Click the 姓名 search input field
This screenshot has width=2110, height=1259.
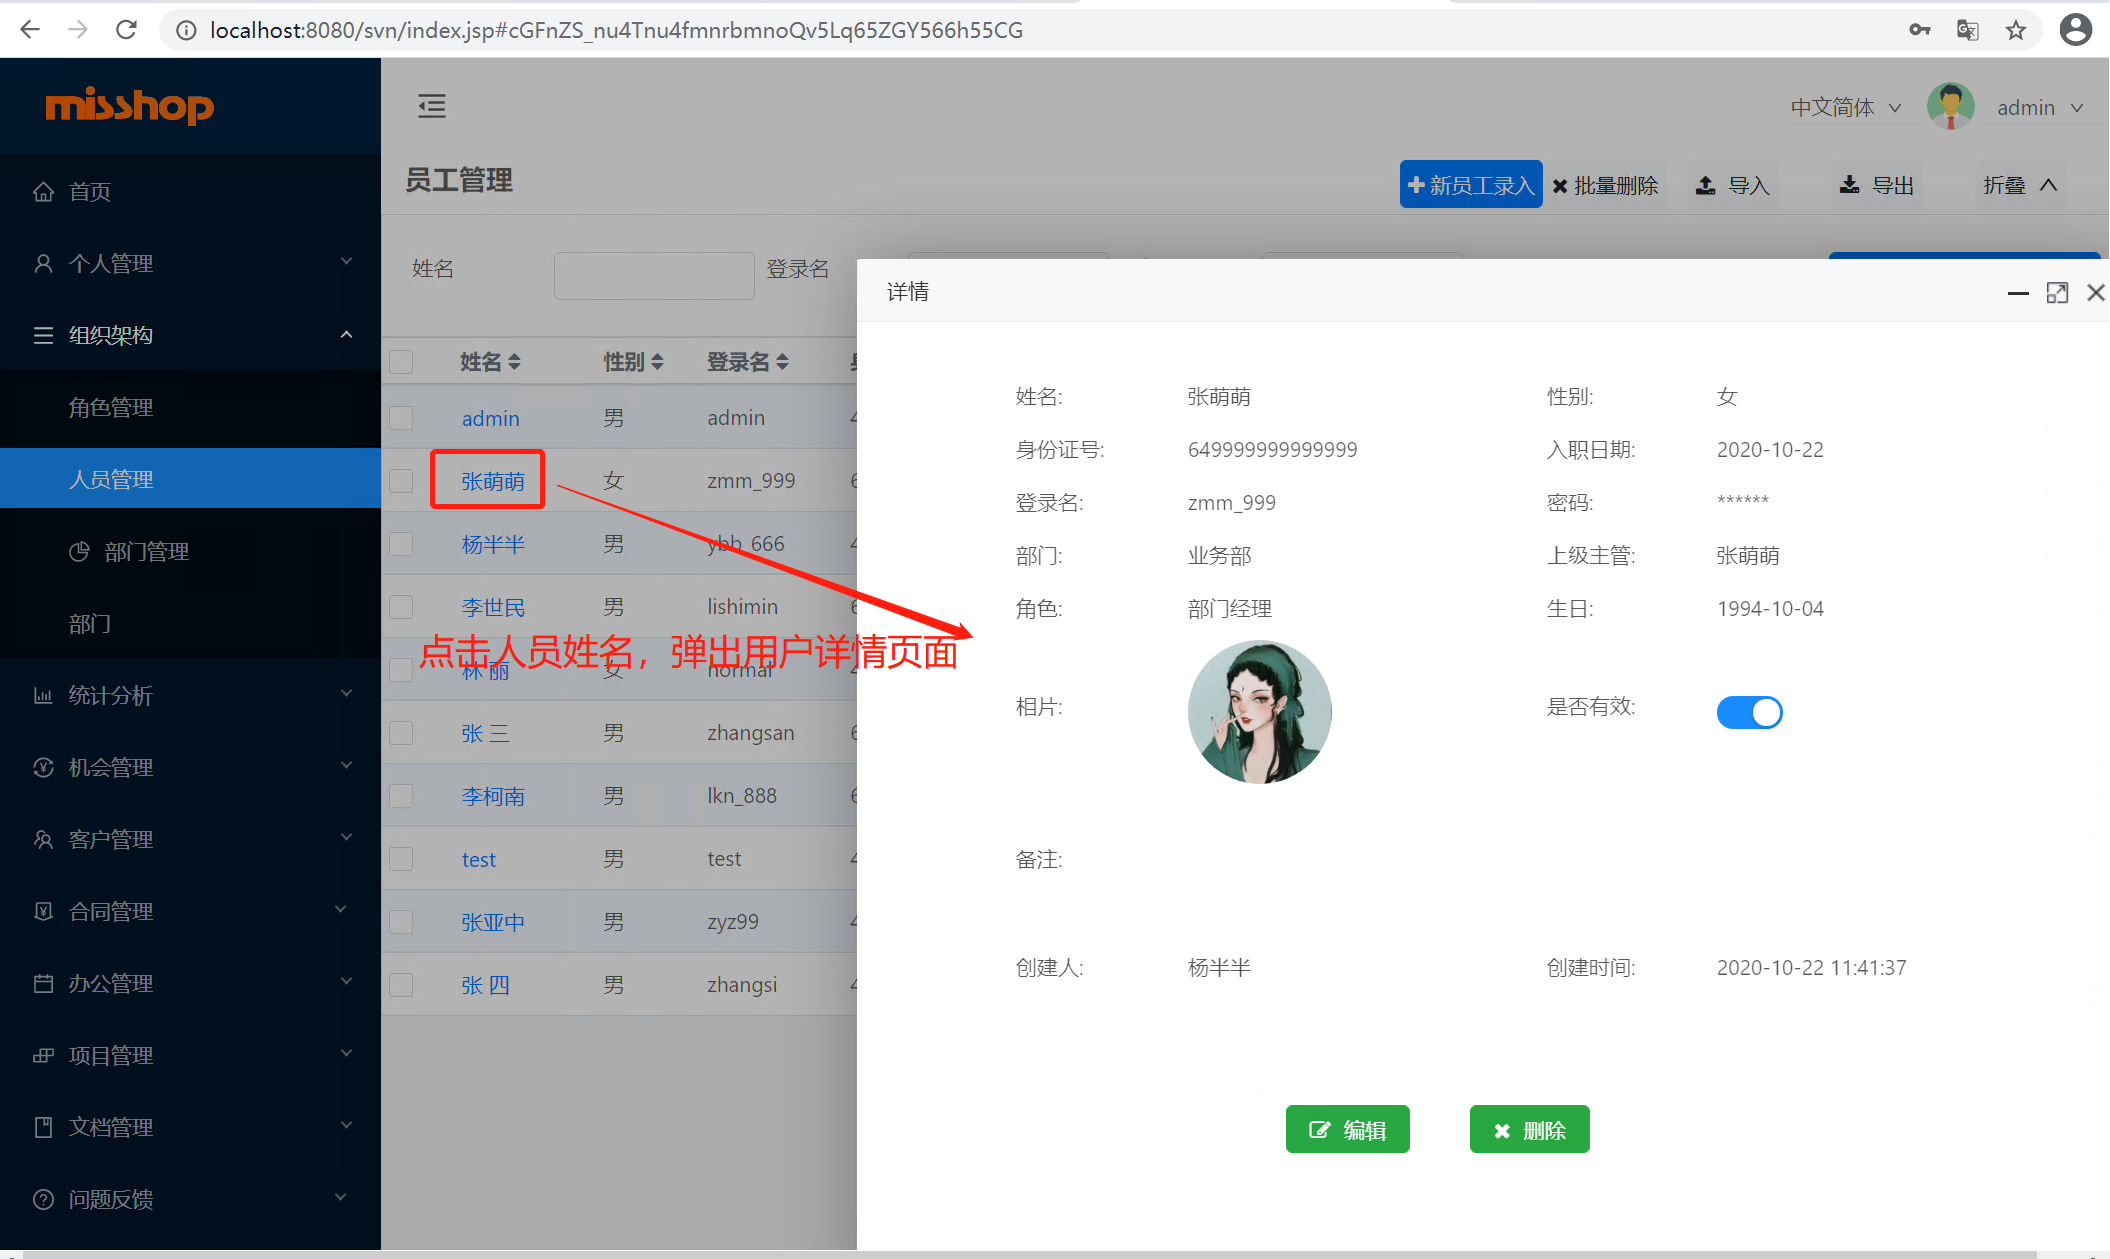(654, 275)
